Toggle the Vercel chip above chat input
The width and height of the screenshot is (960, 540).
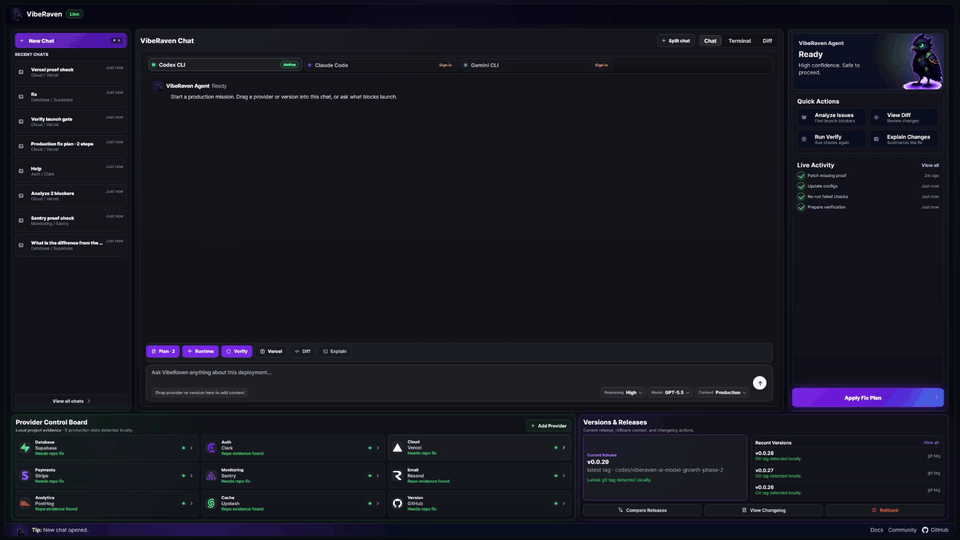pos(271,351)
